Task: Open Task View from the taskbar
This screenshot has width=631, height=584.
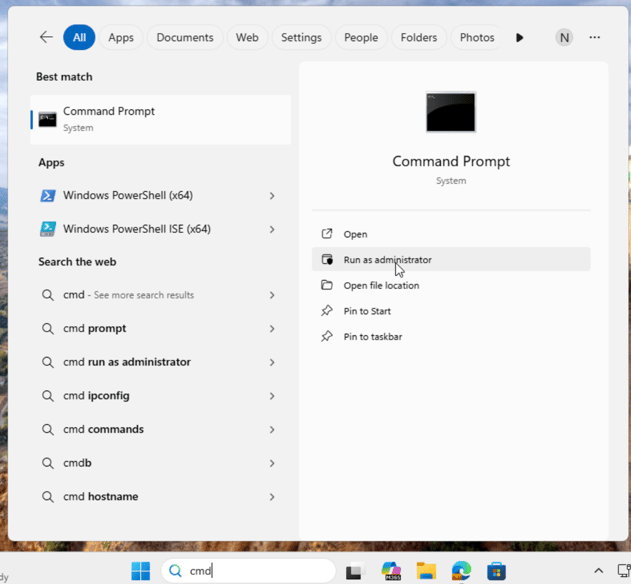Action: 355,571
